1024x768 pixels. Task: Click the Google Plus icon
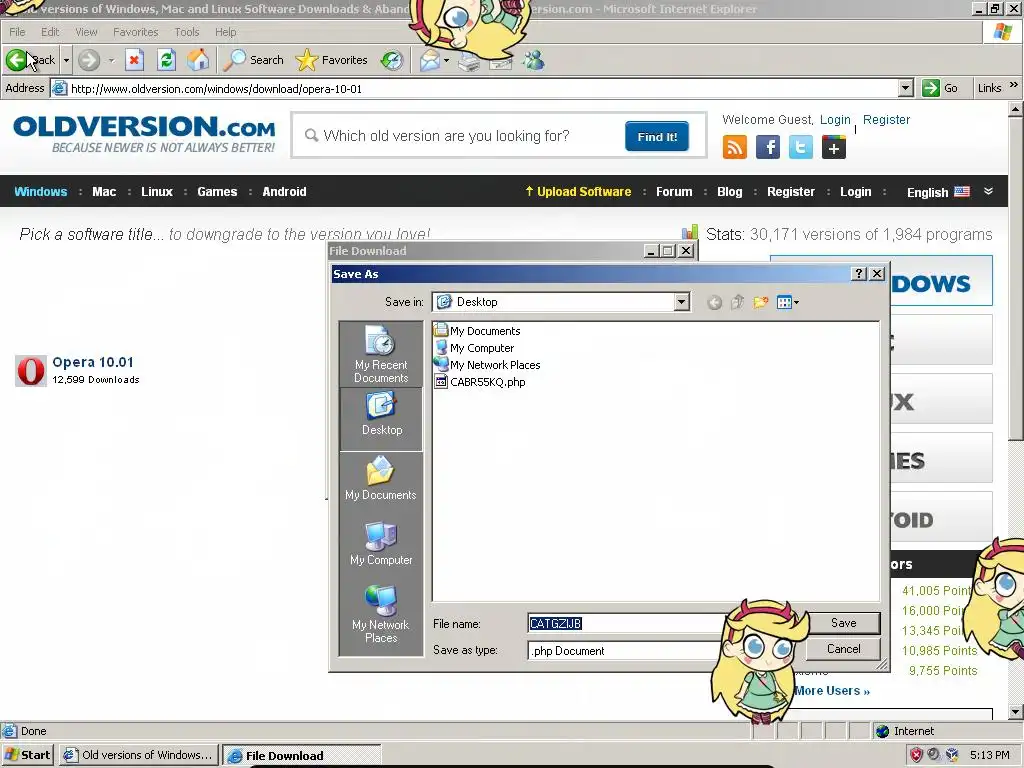[833, 147]
